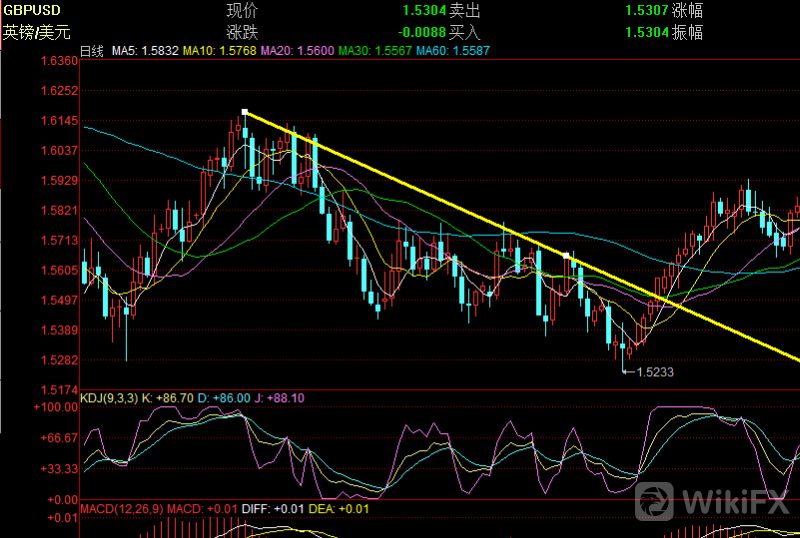Select the trendline start handle at the peak
The width and height of the screenshot is (800, 538).
(x=244, y=112)
